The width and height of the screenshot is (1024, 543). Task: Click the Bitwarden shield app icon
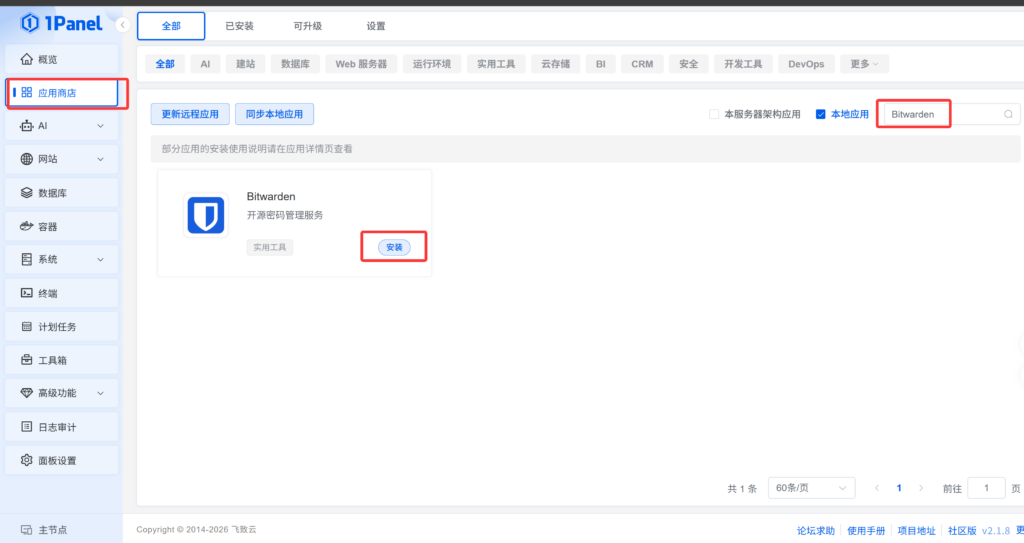[x=206, y=215]
